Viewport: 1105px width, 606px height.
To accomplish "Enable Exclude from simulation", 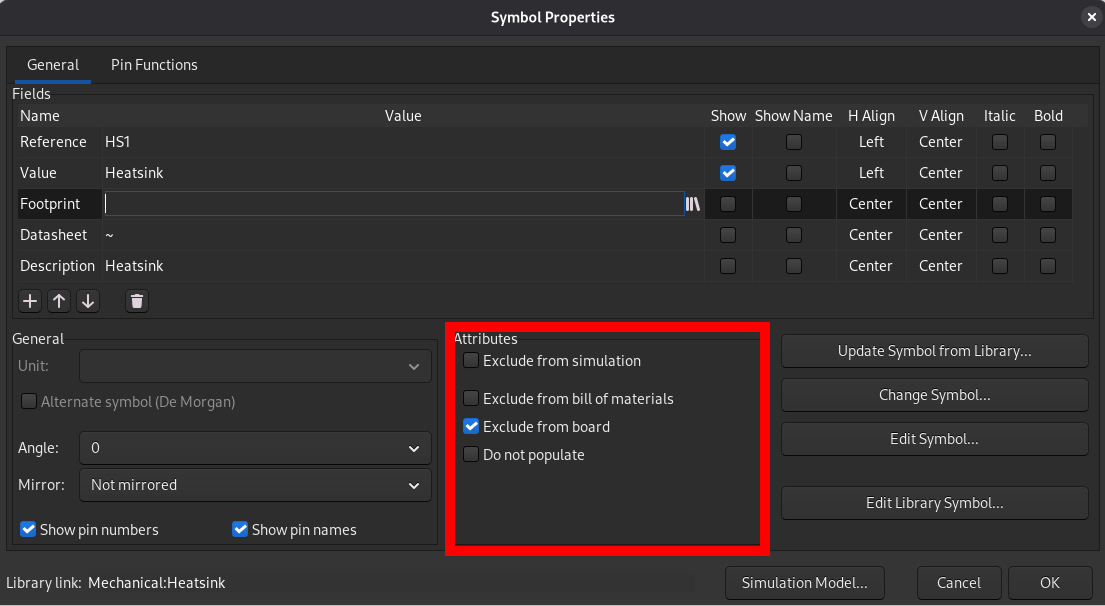I will click(x=471, y=361).
